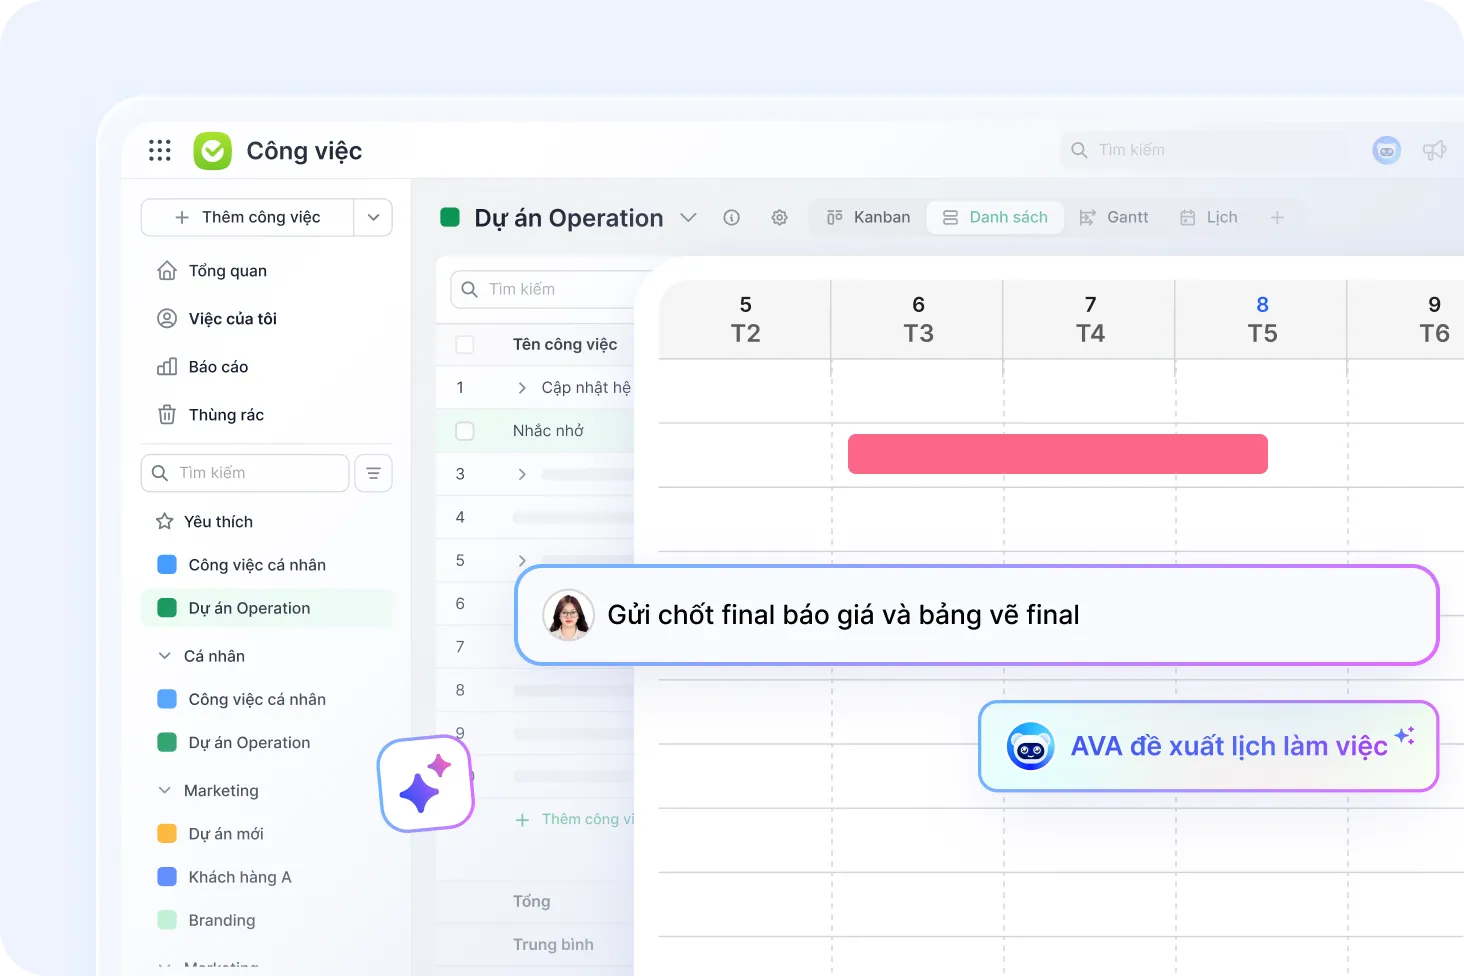1464x976 pixels.
Task: Switch to the Kanban view tab
Action: click(868, 217)
